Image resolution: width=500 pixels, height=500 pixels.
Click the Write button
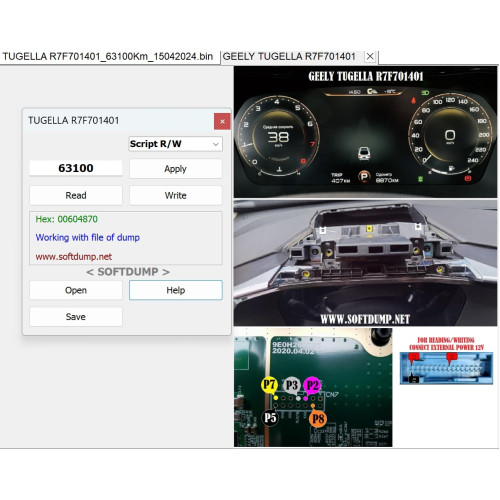tap(175, 195)
